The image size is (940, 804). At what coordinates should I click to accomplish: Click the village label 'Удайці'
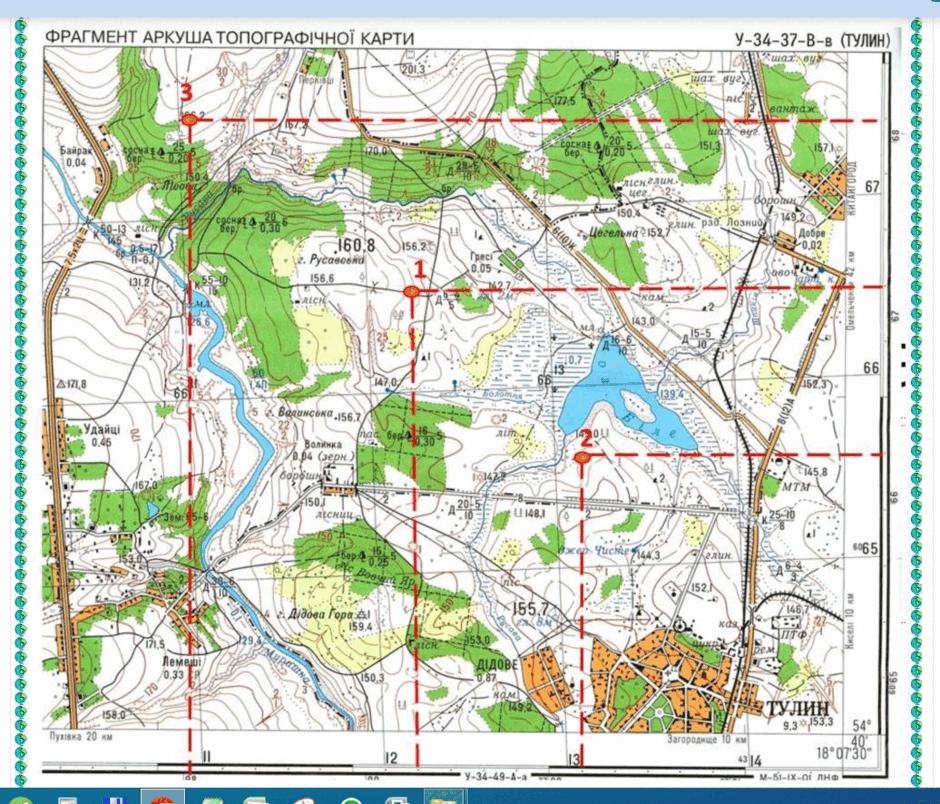pyautogui.click(x=101, y=430)
